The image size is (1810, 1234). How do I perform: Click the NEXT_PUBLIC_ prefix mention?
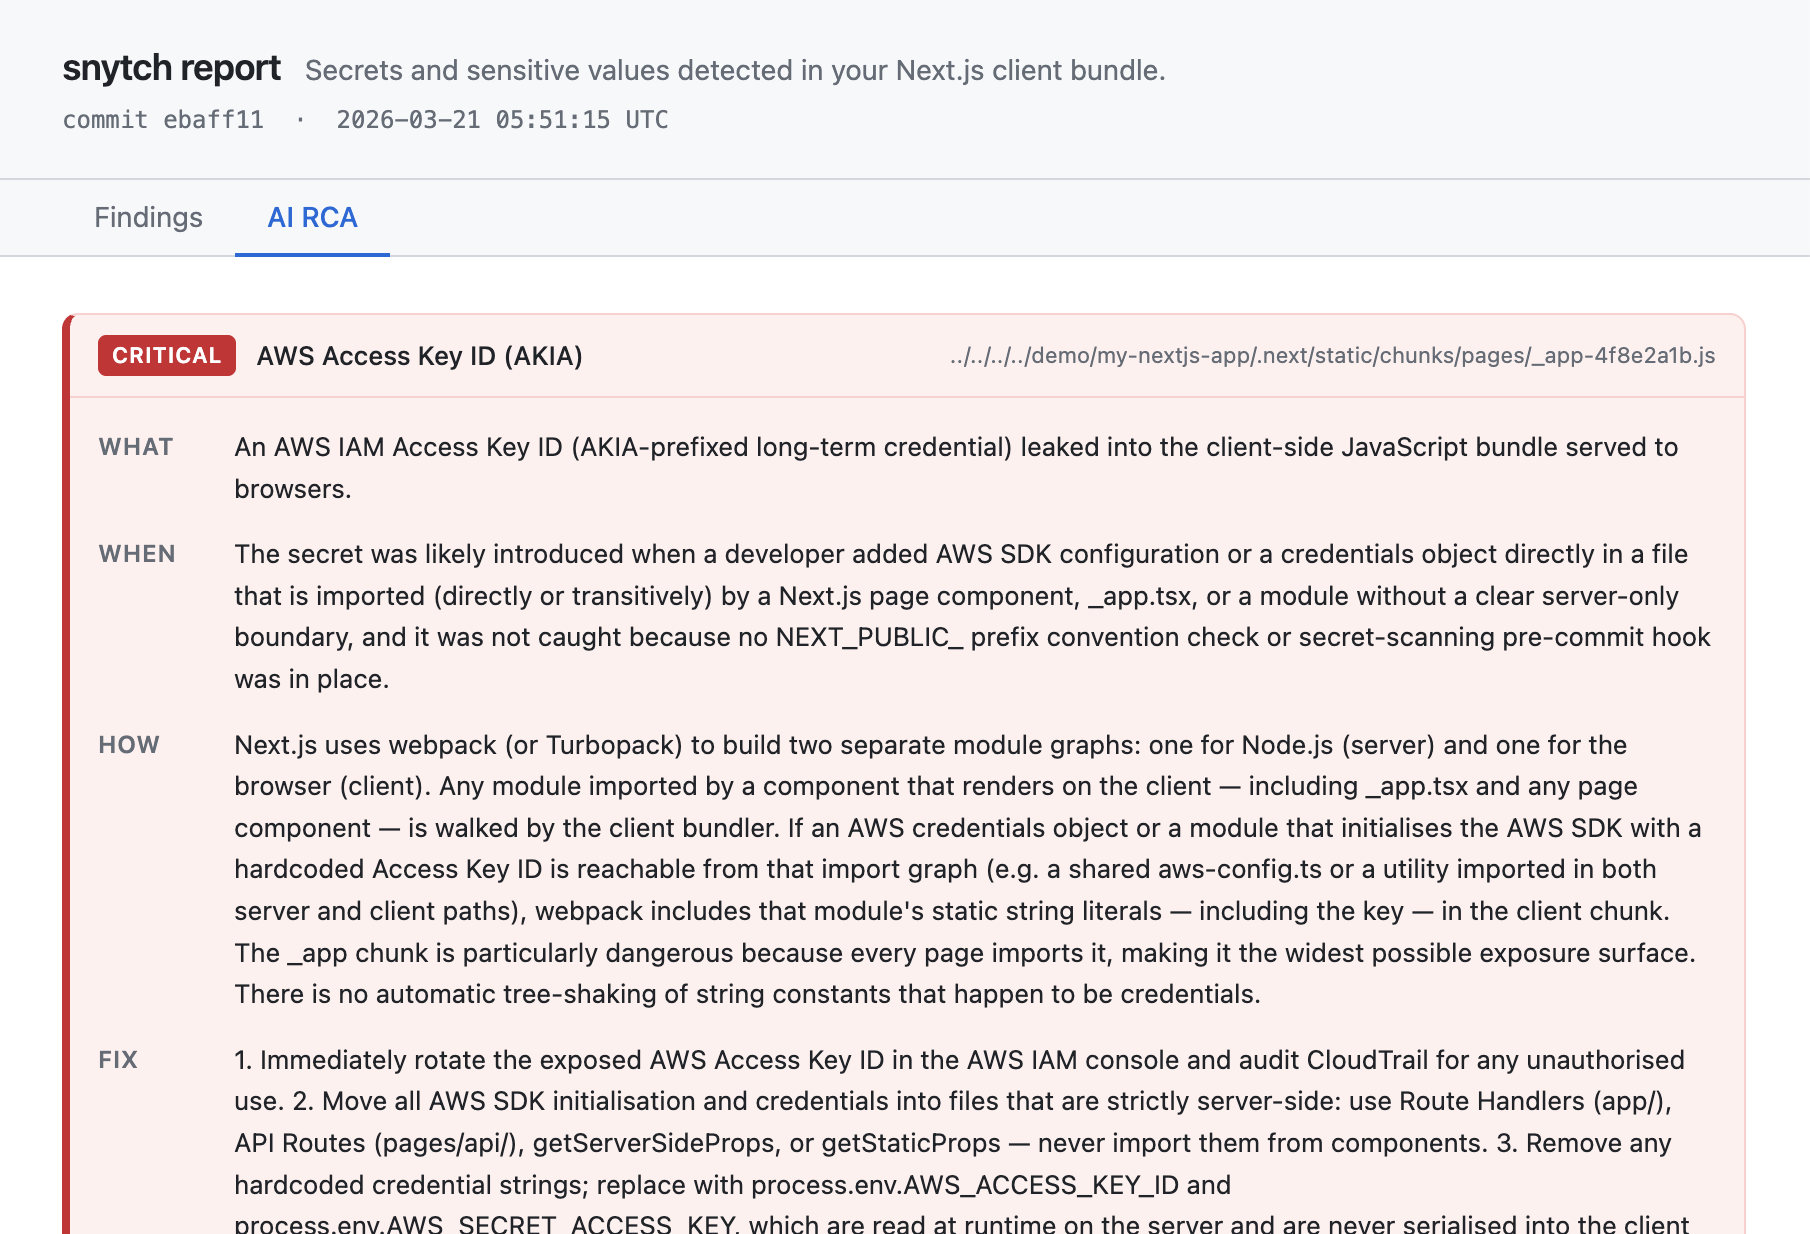point(868,636)
